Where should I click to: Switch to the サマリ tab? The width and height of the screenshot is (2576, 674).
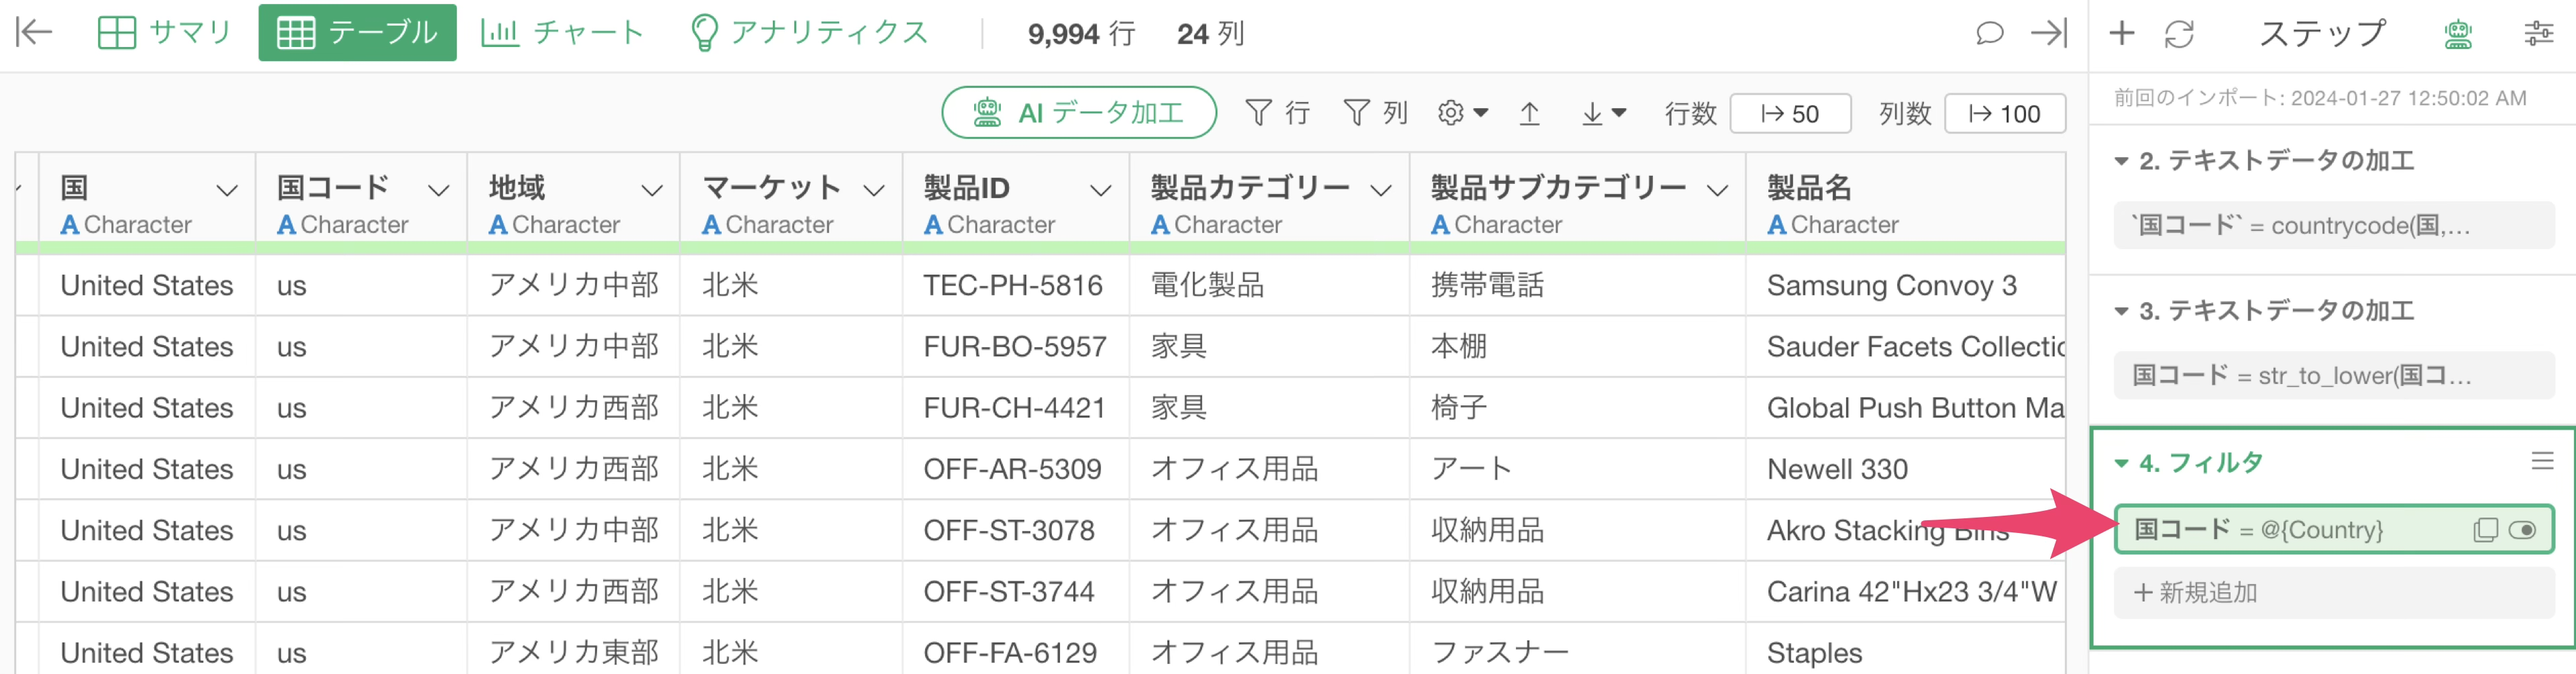click(165, 33)
